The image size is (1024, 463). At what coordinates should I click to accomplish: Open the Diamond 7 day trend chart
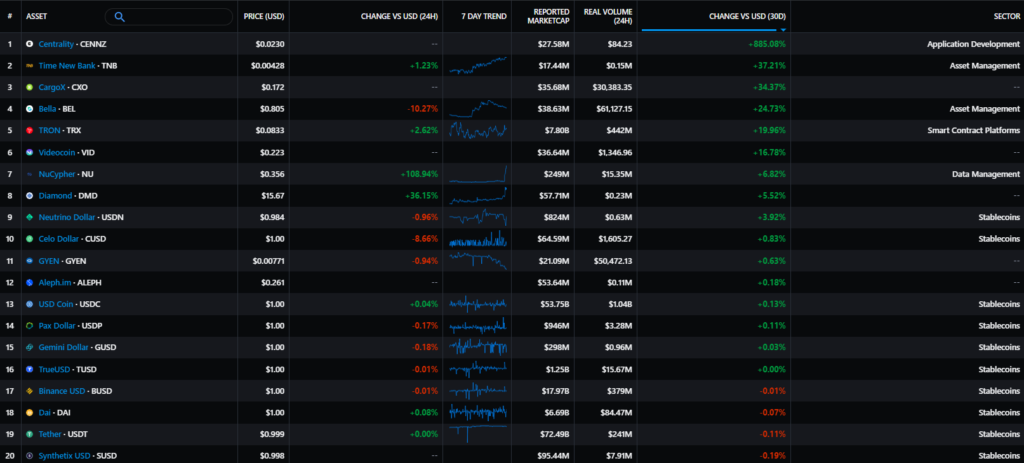[478, 195]
